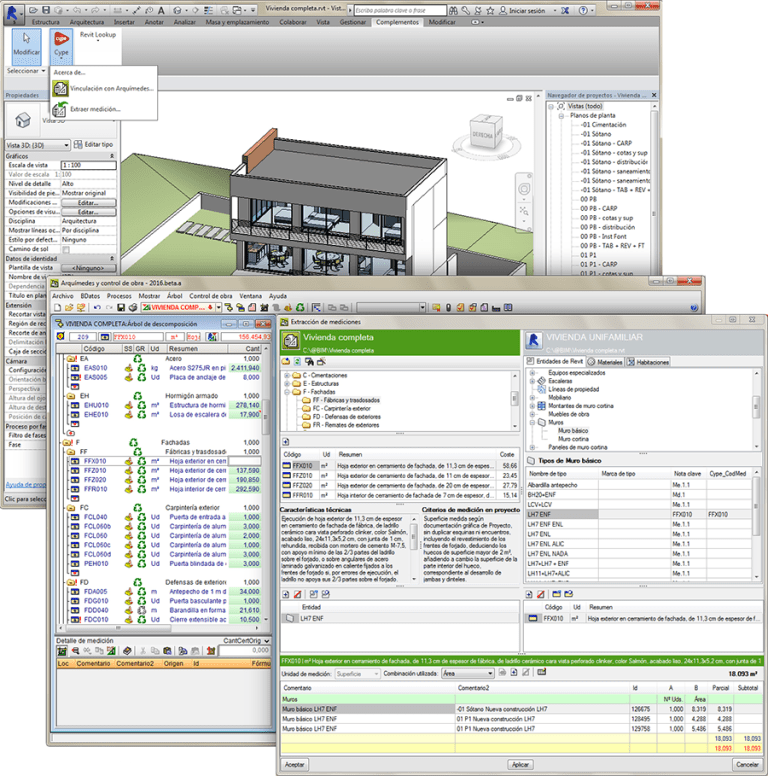
Task: Click the Cype add-in icon
Action: point(61,44)
